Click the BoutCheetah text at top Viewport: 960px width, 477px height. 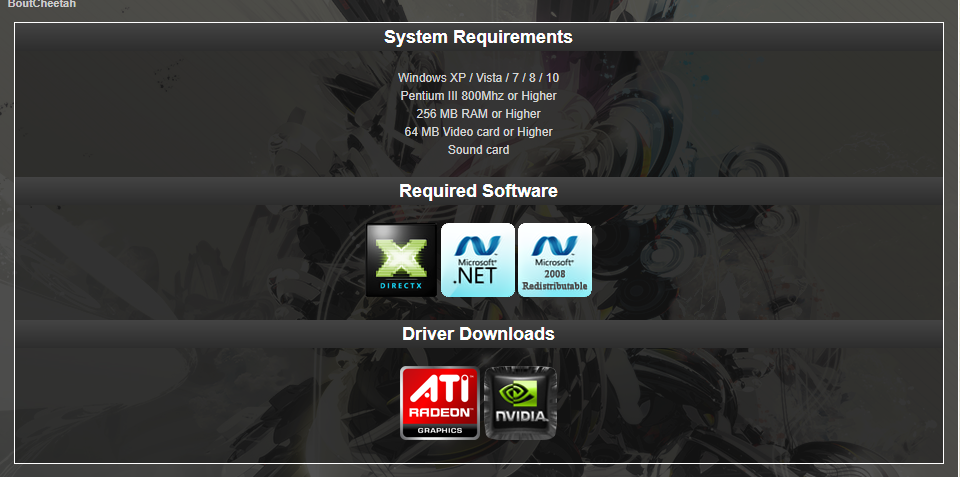coord(42,4)
